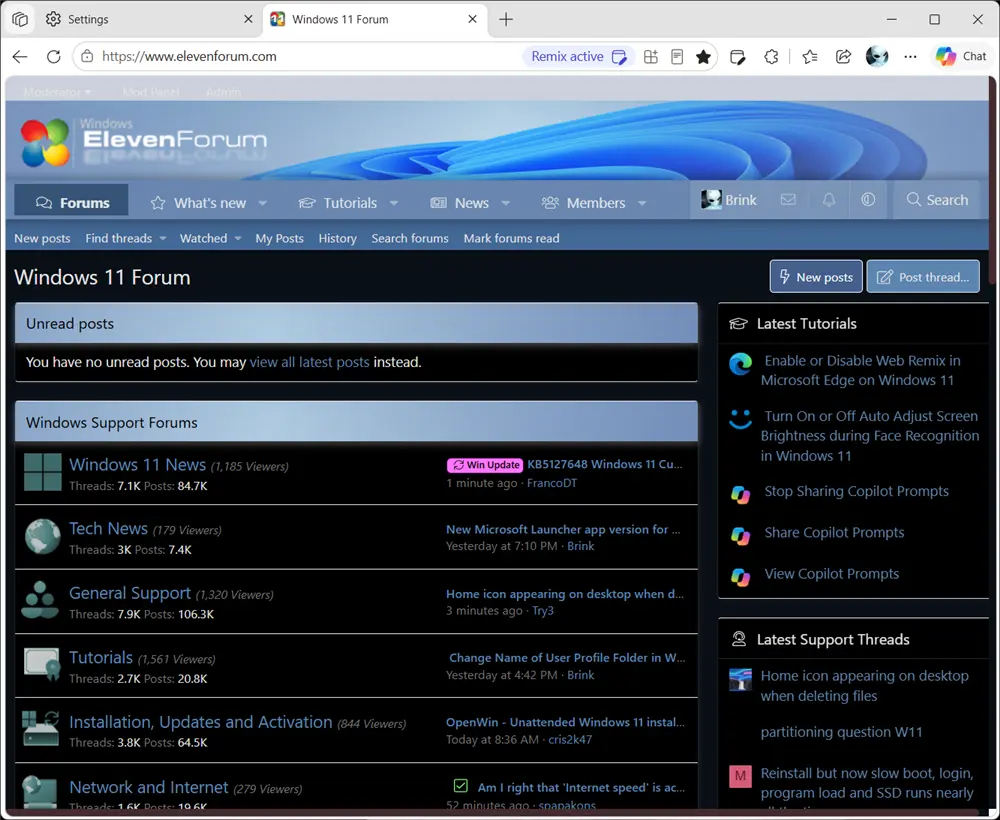Click the Share icon in toolbar

tap(843, 57)
